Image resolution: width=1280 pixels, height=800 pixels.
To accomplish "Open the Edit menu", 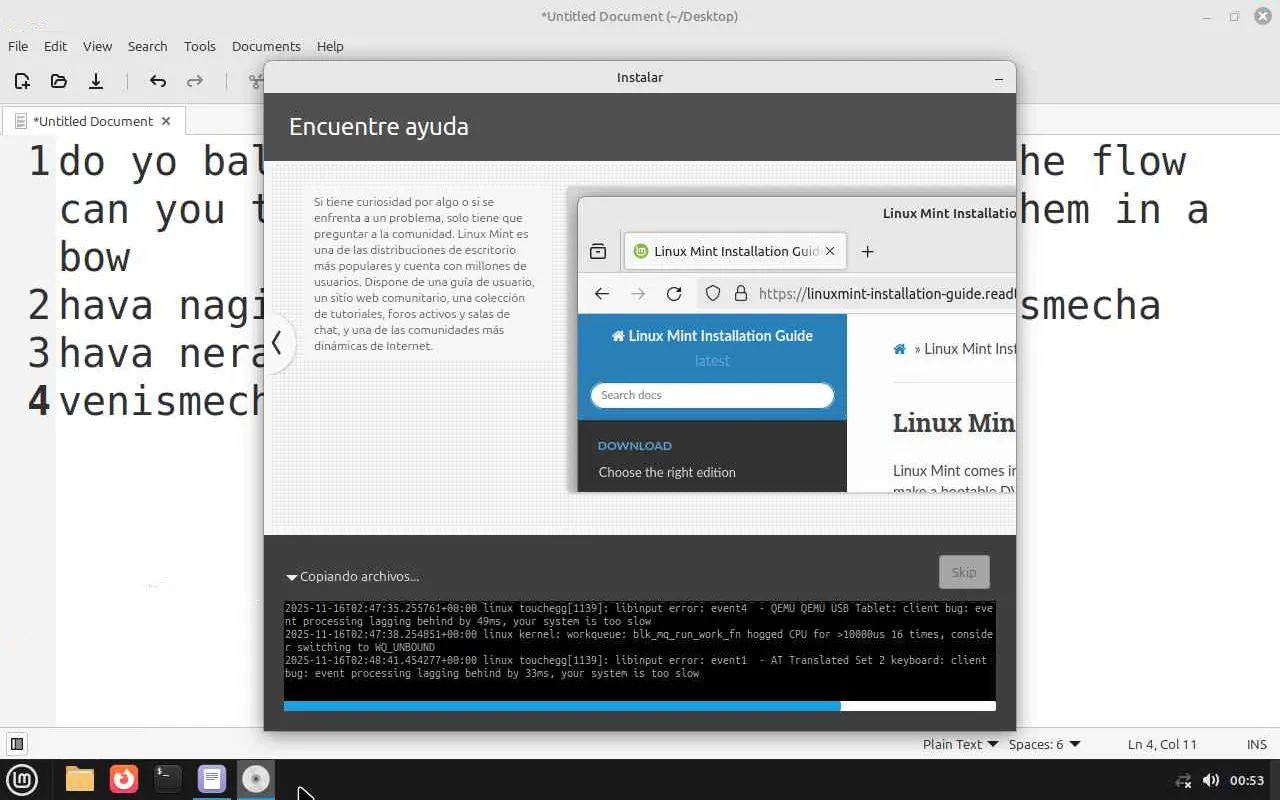I will click(55, 46).
